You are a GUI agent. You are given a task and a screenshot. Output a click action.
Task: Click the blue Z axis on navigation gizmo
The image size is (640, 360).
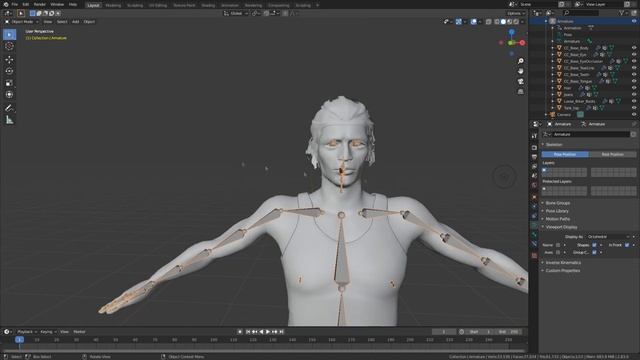(x=511, y=32)
